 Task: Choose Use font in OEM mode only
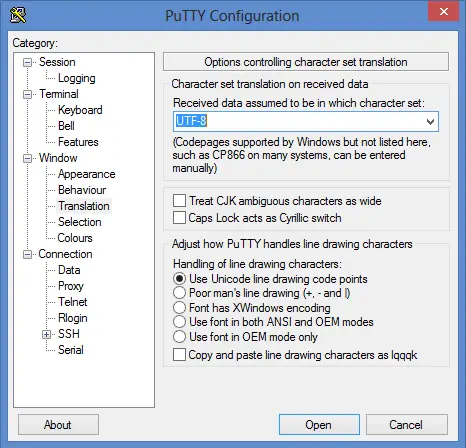179,337
